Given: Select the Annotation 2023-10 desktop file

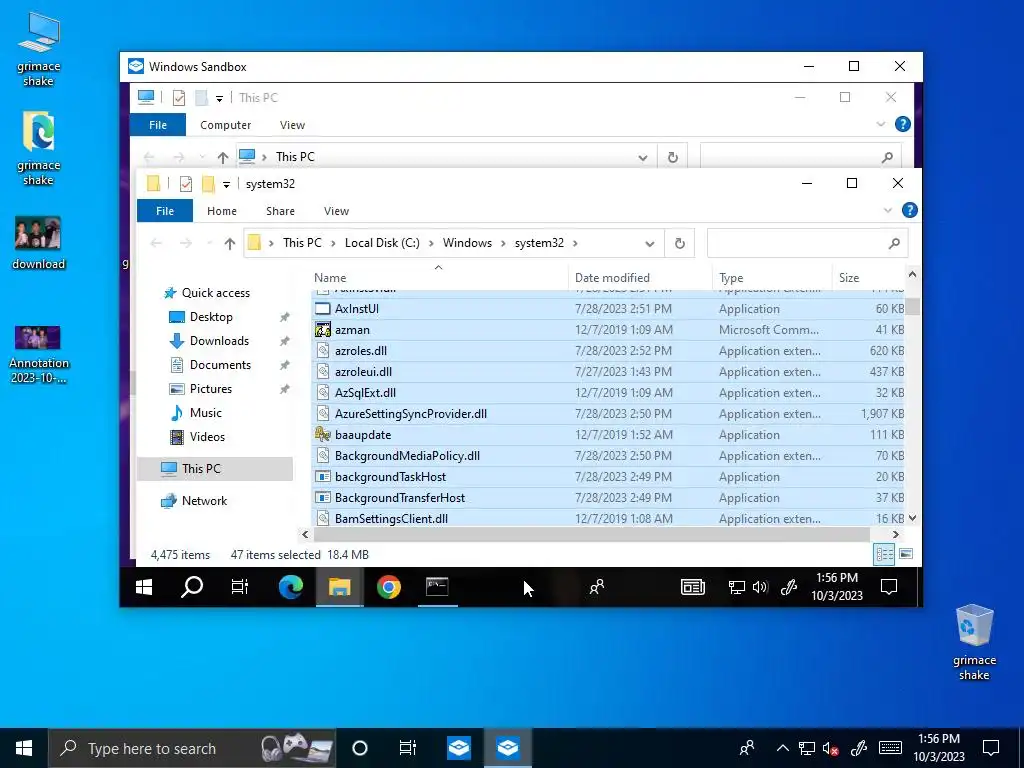Looking at the screenshot, I should (x=38, y=353).
